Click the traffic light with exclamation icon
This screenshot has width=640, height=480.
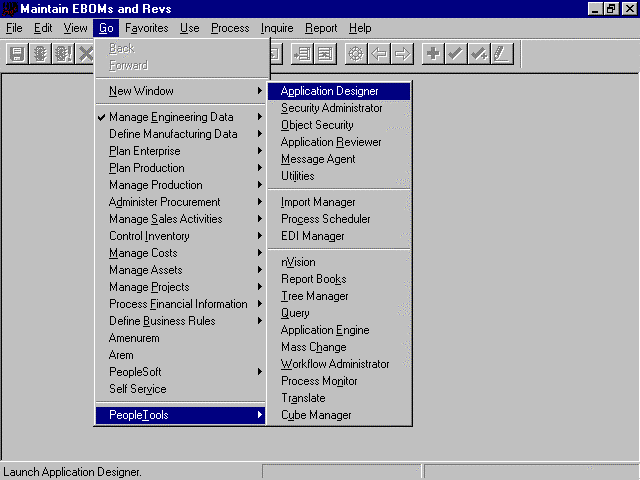[63, 54]
